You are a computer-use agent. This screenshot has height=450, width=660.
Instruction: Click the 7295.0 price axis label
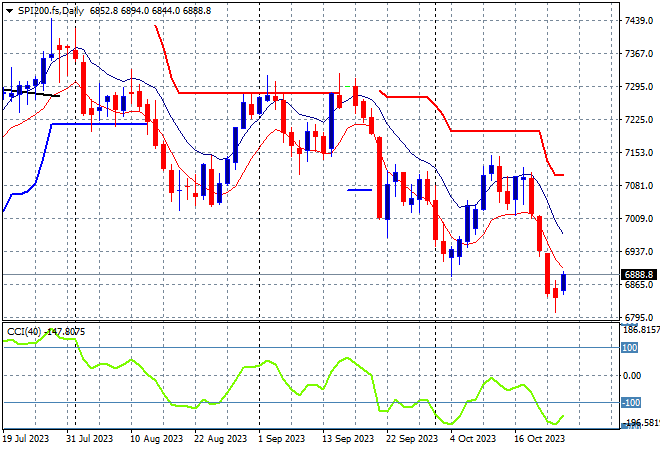[639, 87]
